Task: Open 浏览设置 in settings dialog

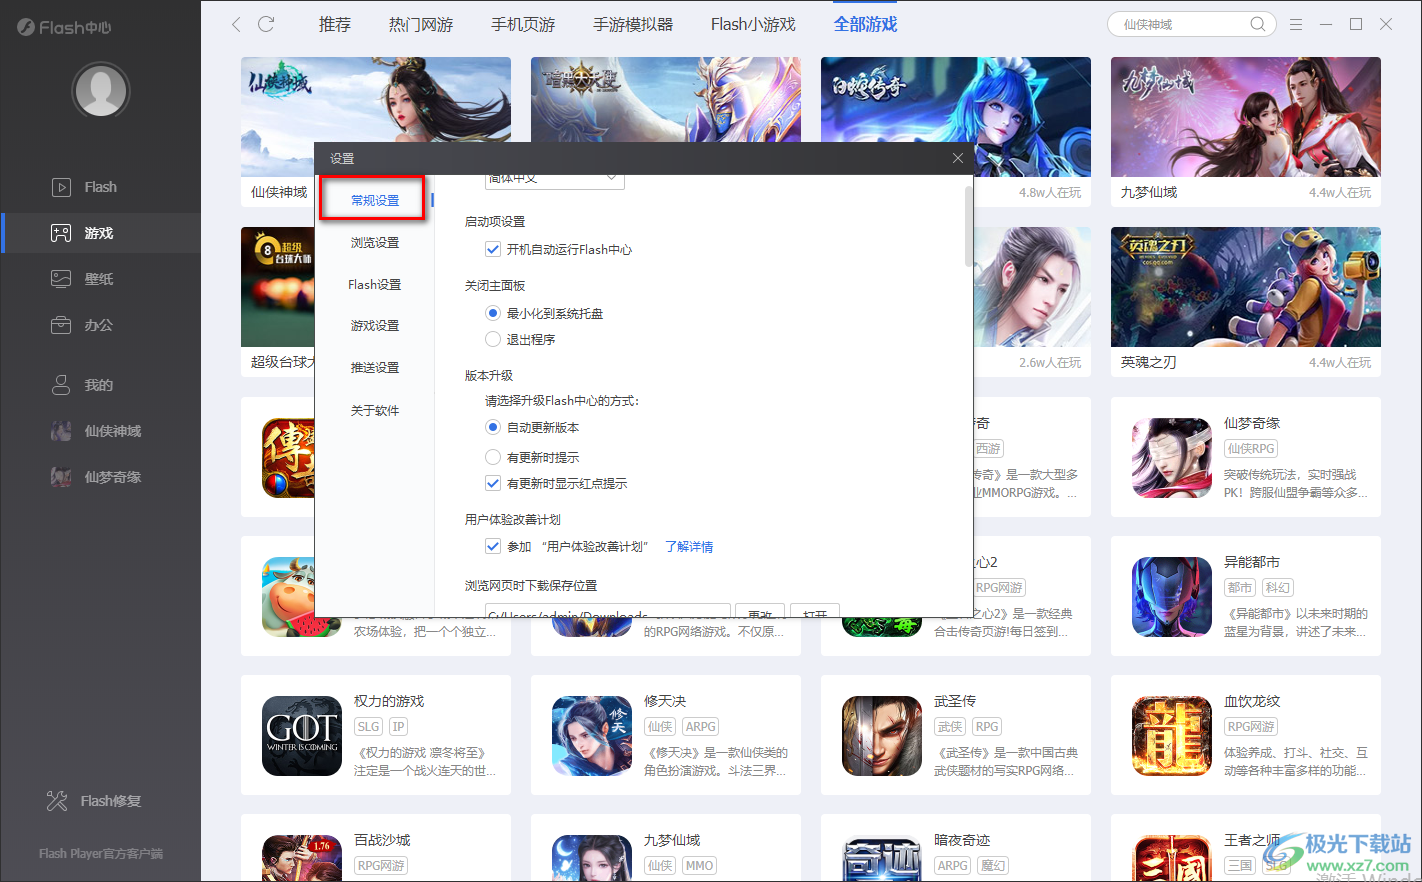Action: [x=375, y=243]
